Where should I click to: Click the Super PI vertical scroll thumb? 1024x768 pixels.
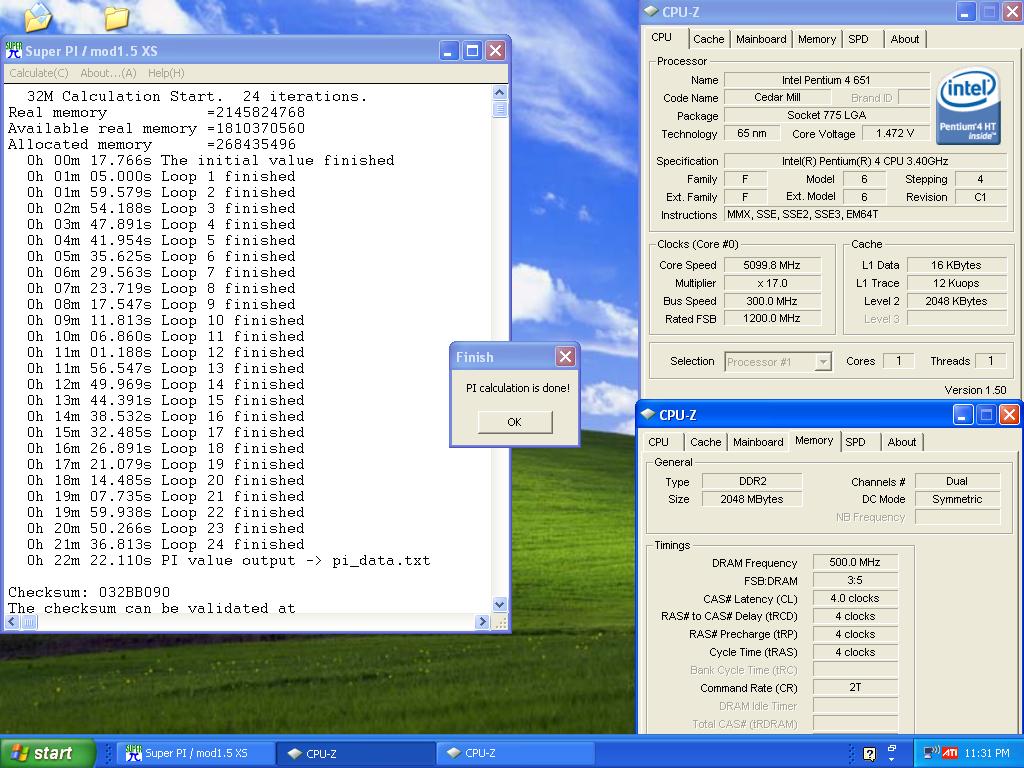pyautogui.click(x=500, y=109)
